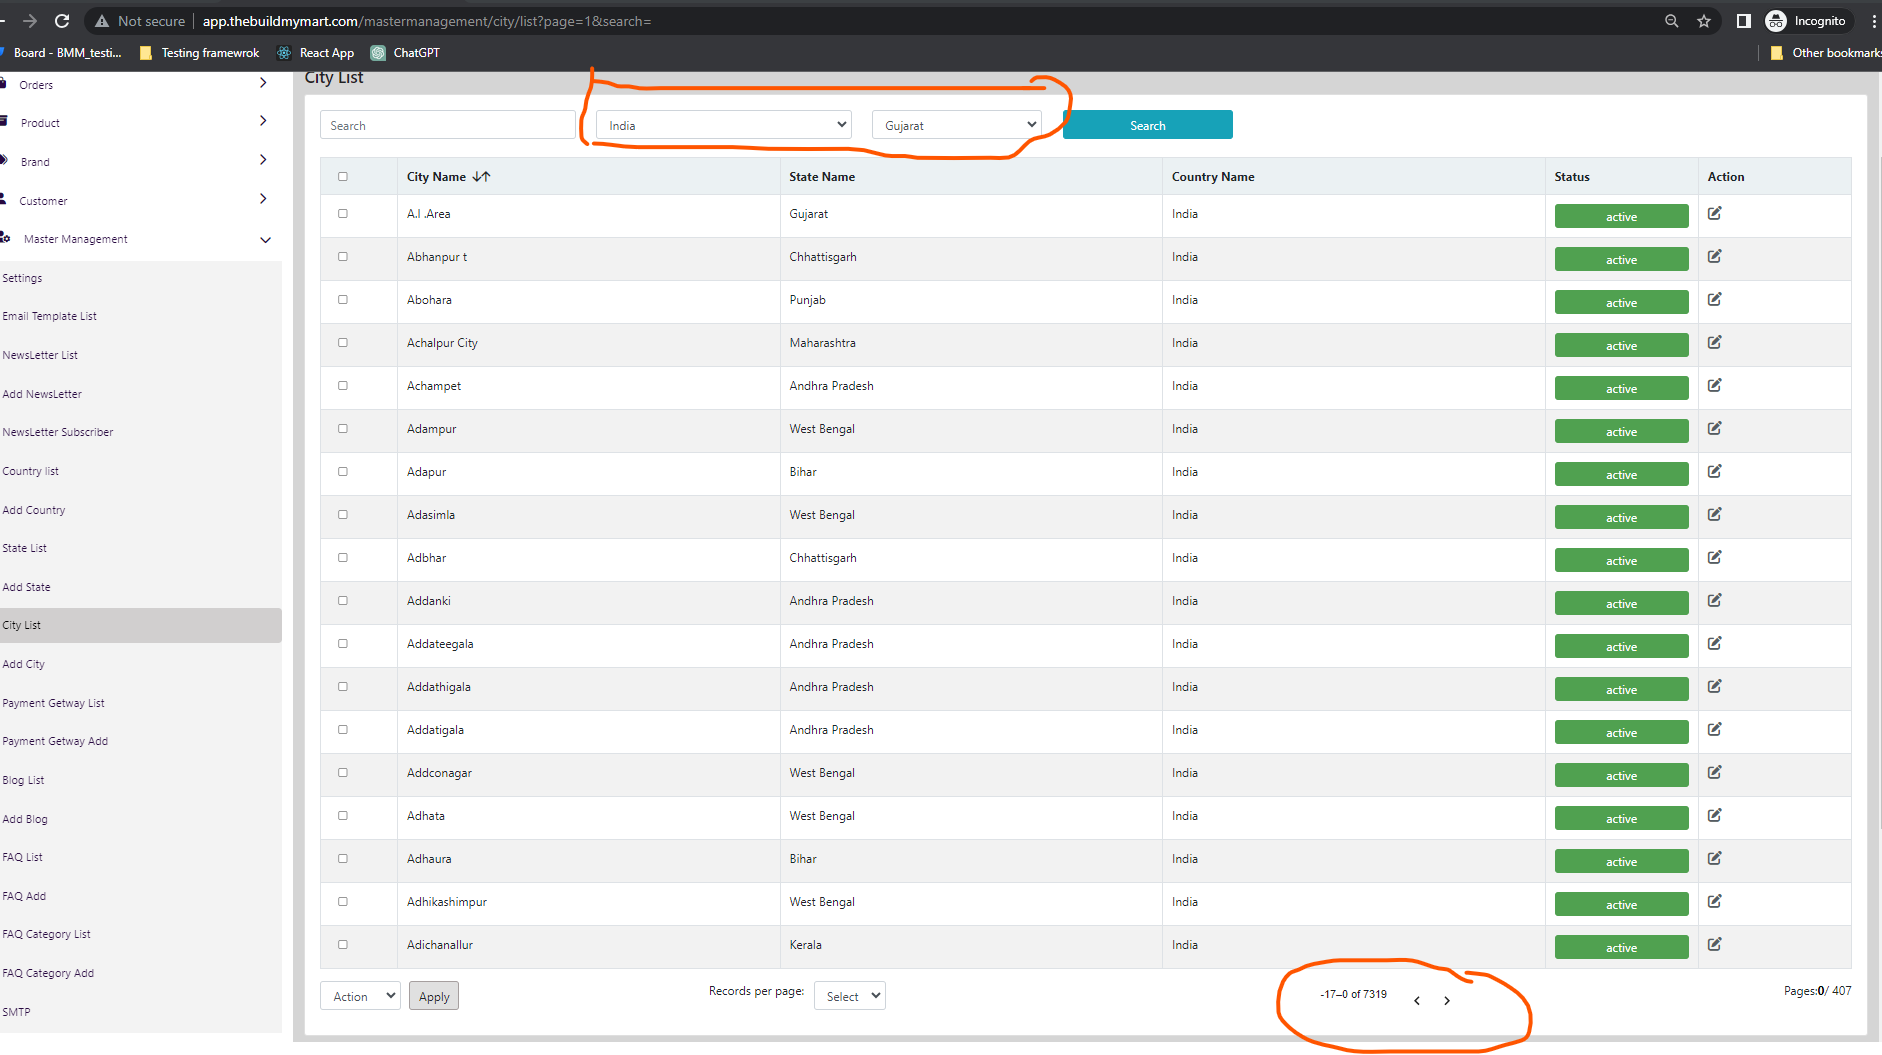
Task: Edit the Adampur city row
Action: click(x=1714, y=428)
